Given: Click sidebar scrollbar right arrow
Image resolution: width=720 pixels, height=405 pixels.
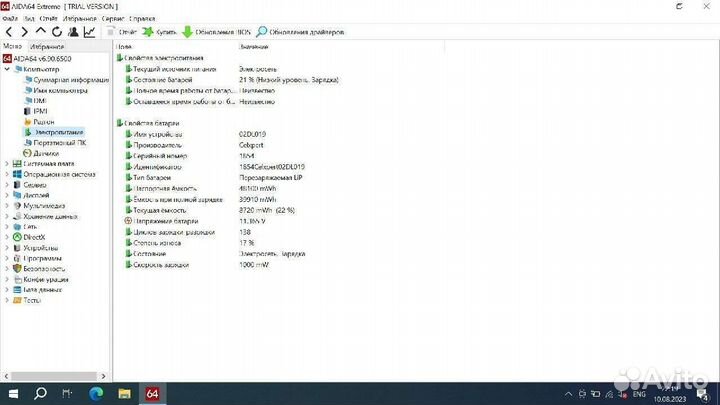Looking at the screenshot, I should pos(103,376).
